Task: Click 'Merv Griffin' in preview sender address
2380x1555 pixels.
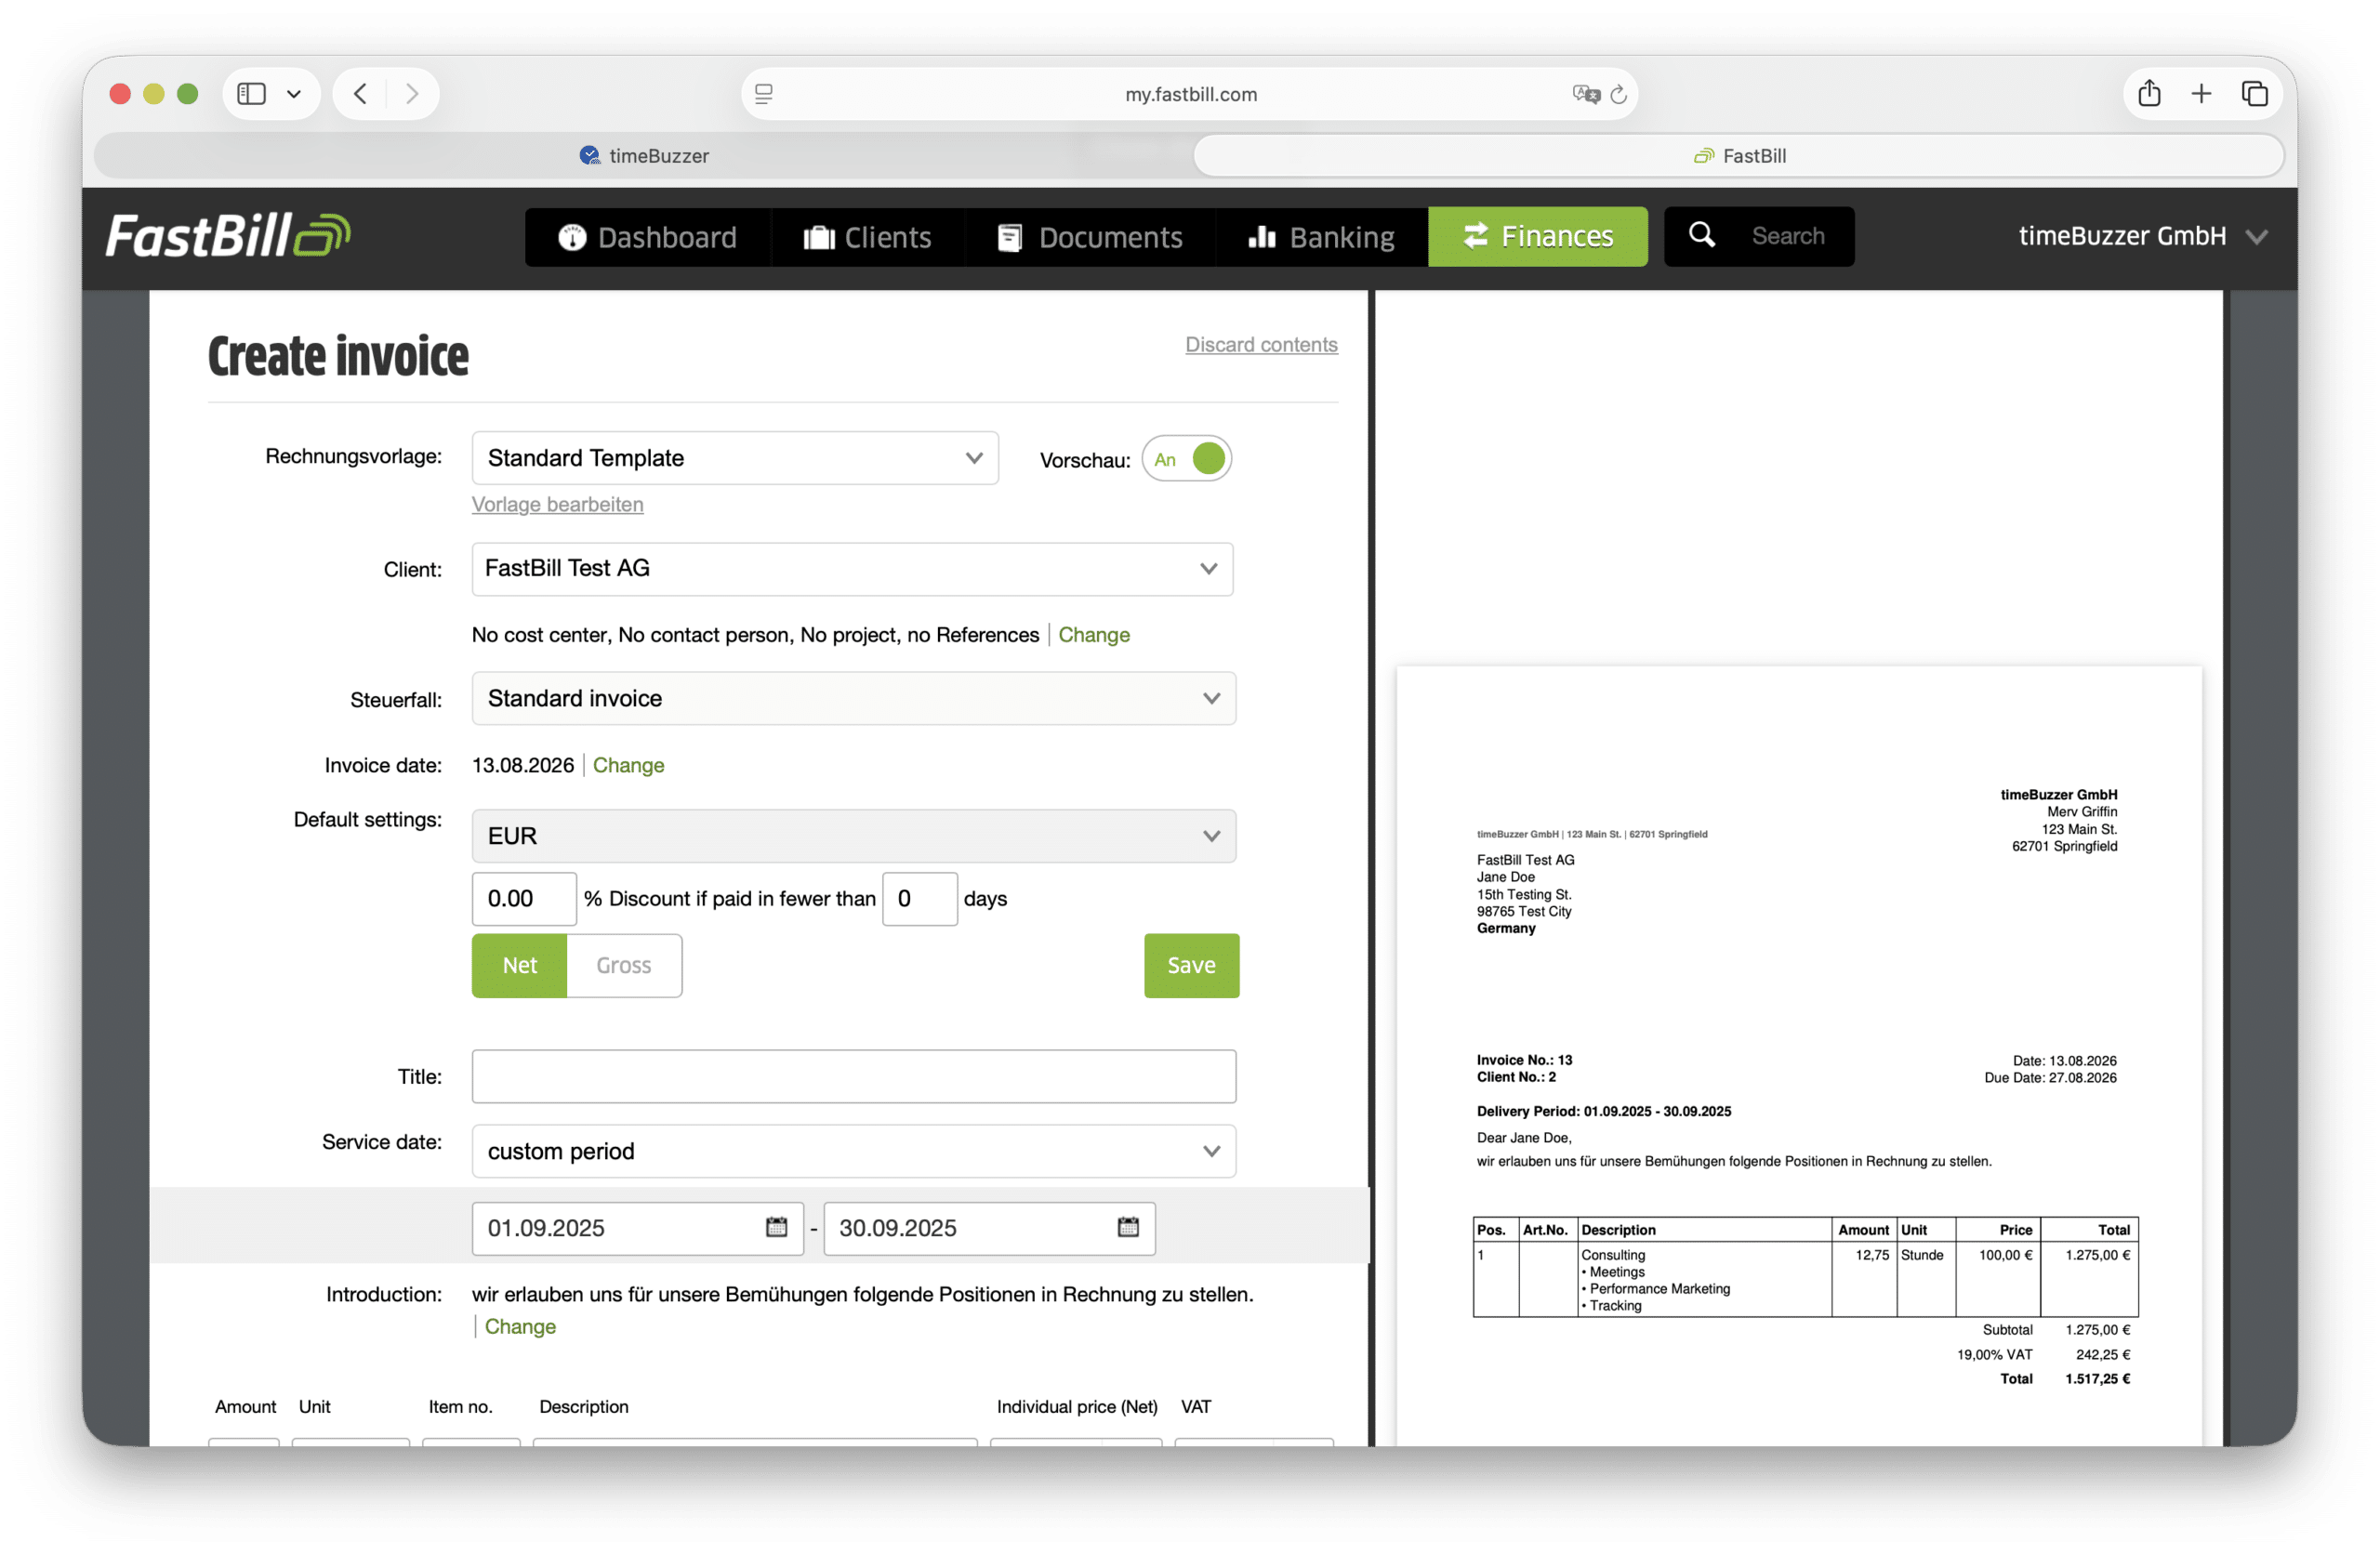Action: tap(2082, 812)
